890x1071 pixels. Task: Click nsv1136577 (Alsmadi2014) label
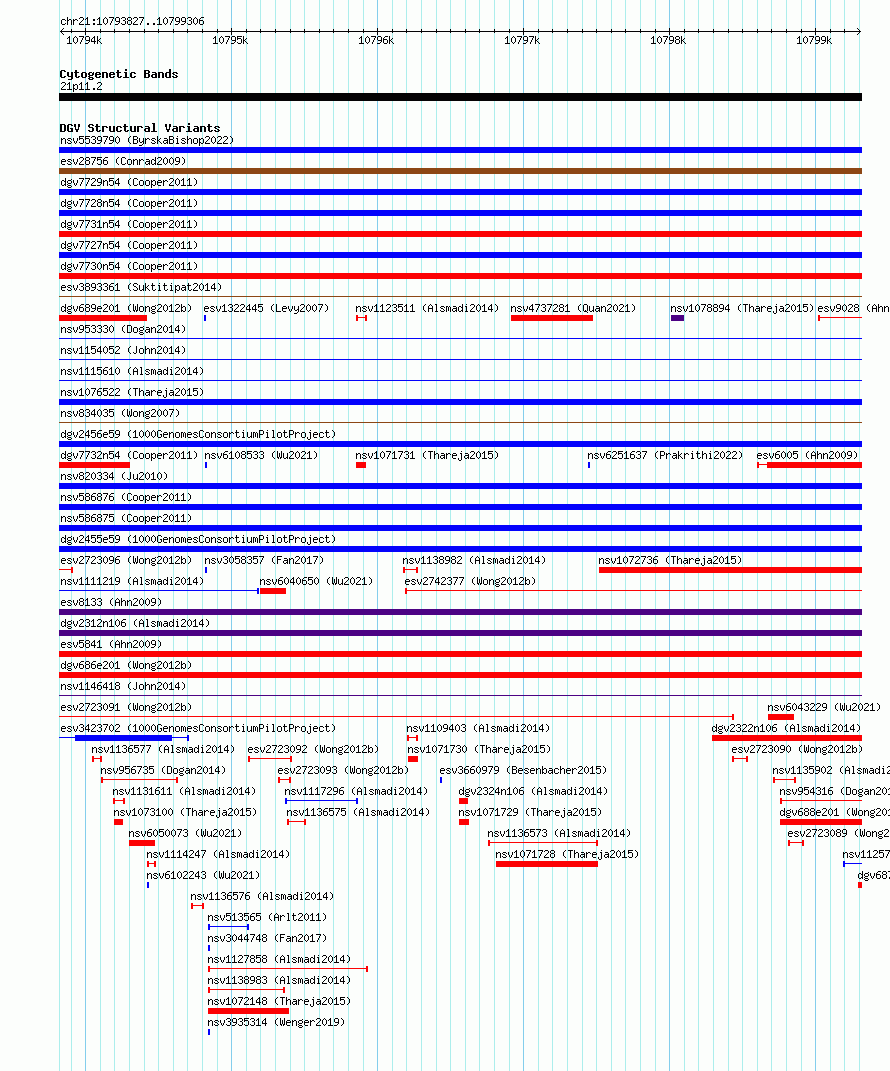[163, 749]
